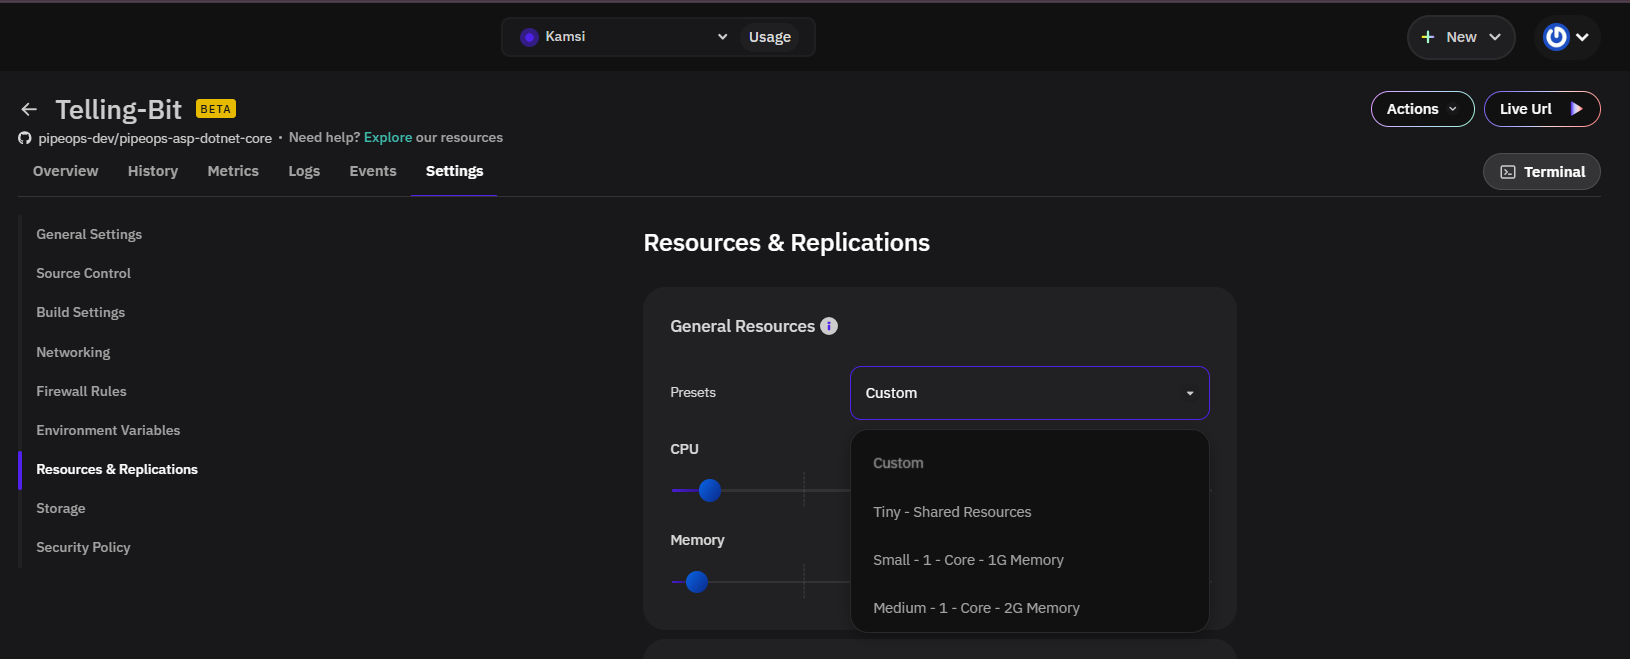Go back using the left arrow icon
Screen dimensions: 1630x659
pos(29,109)
